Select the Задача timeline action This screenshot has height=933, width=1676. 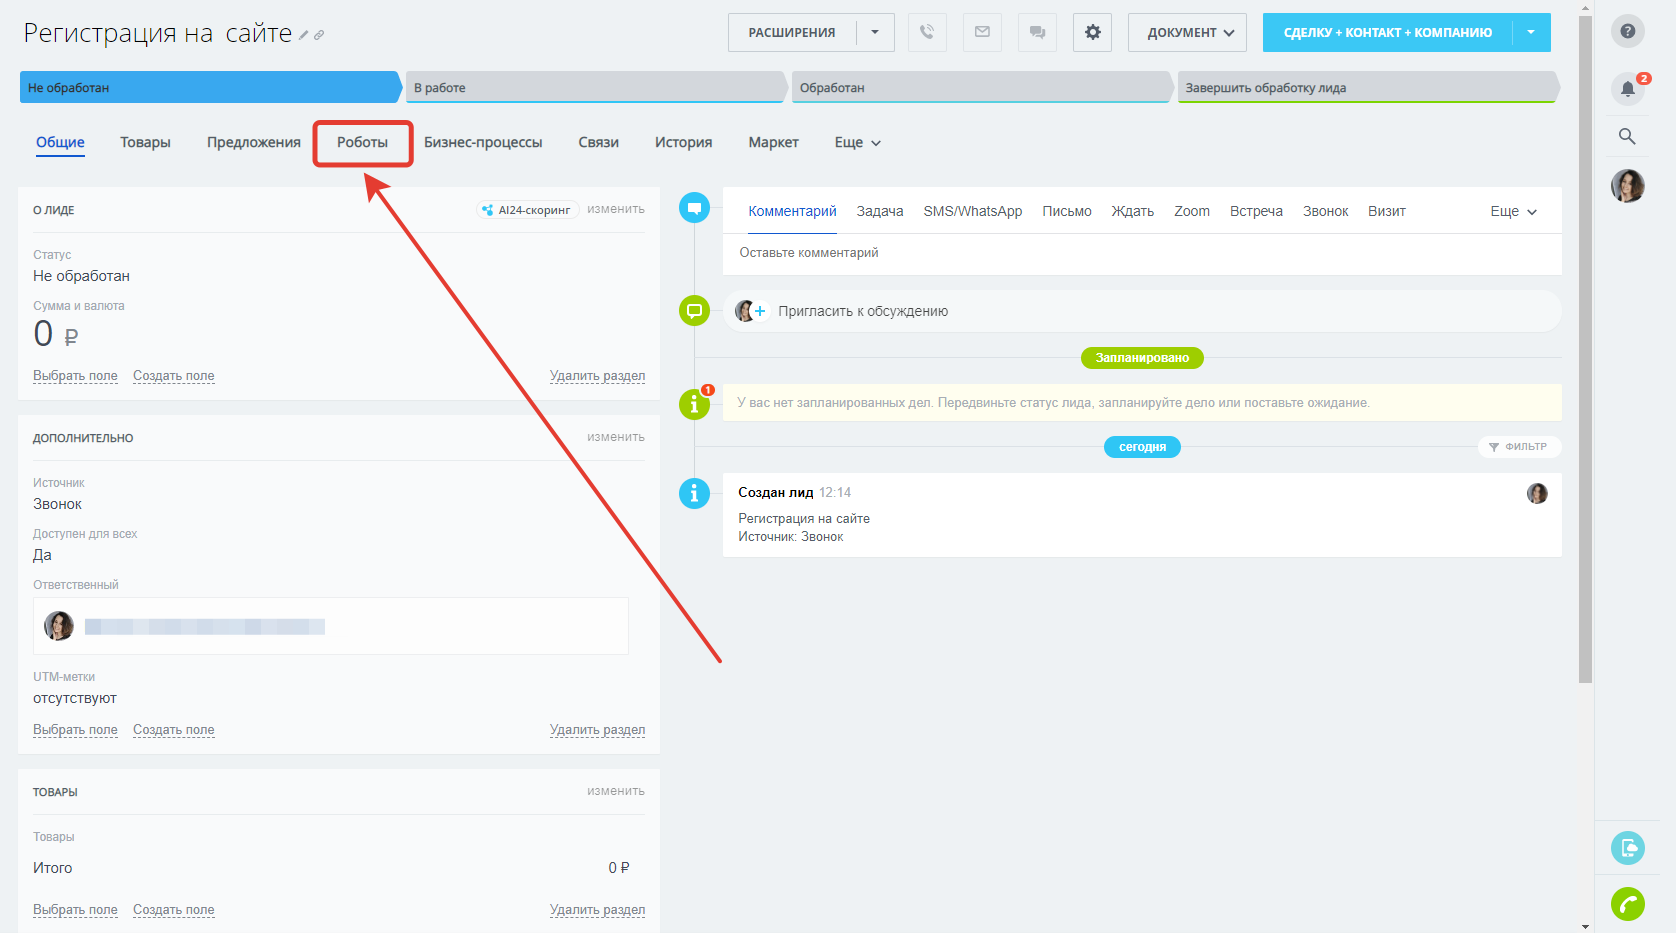(879, 211)
